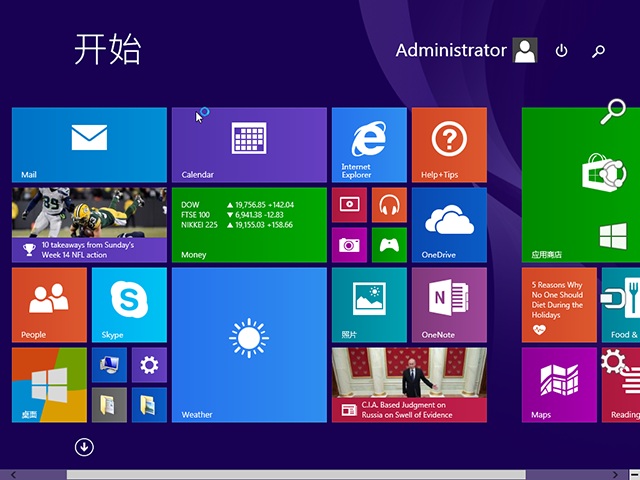Open the 应用商店 Store tile

pyautogui.click(x=581, y=185)
